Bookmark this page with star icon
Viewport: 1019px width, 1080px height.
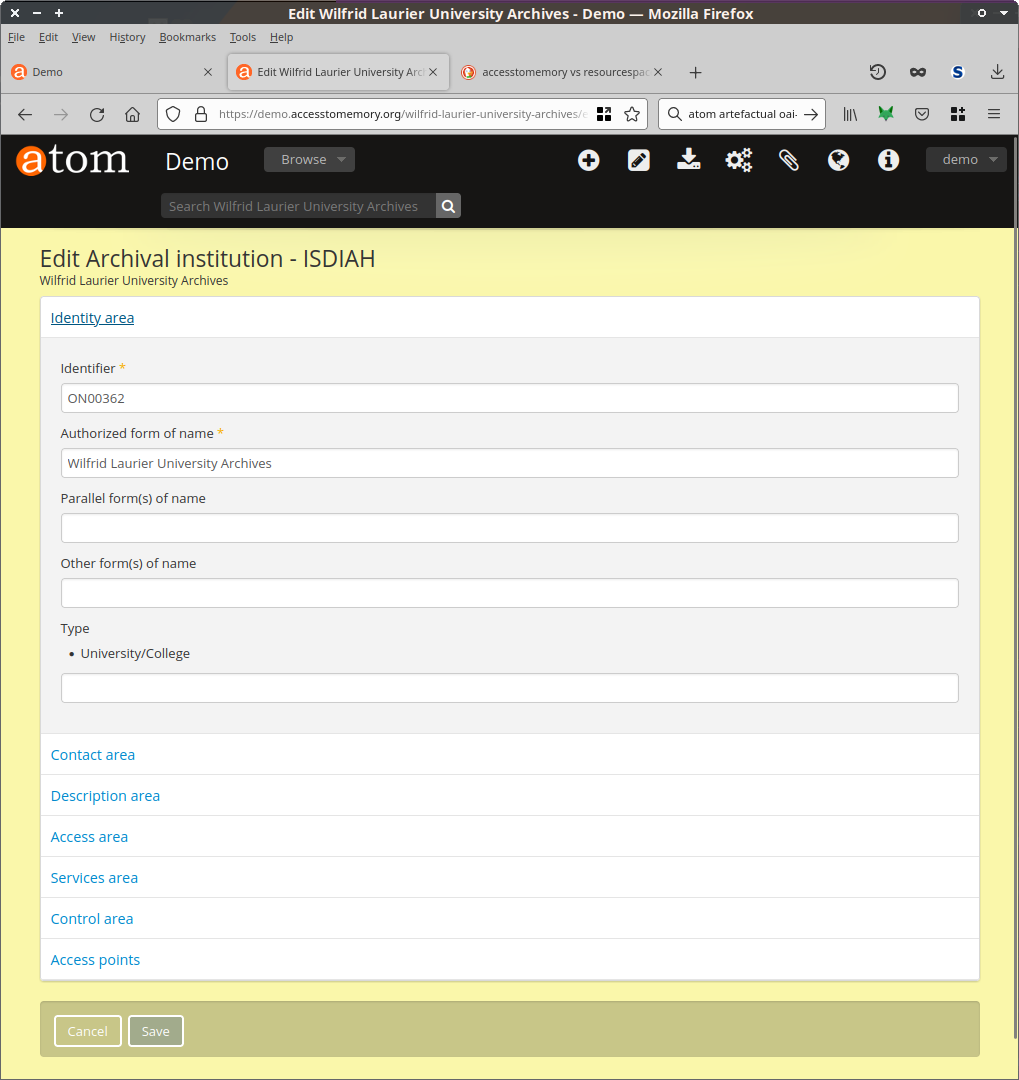tap(632, 114)
